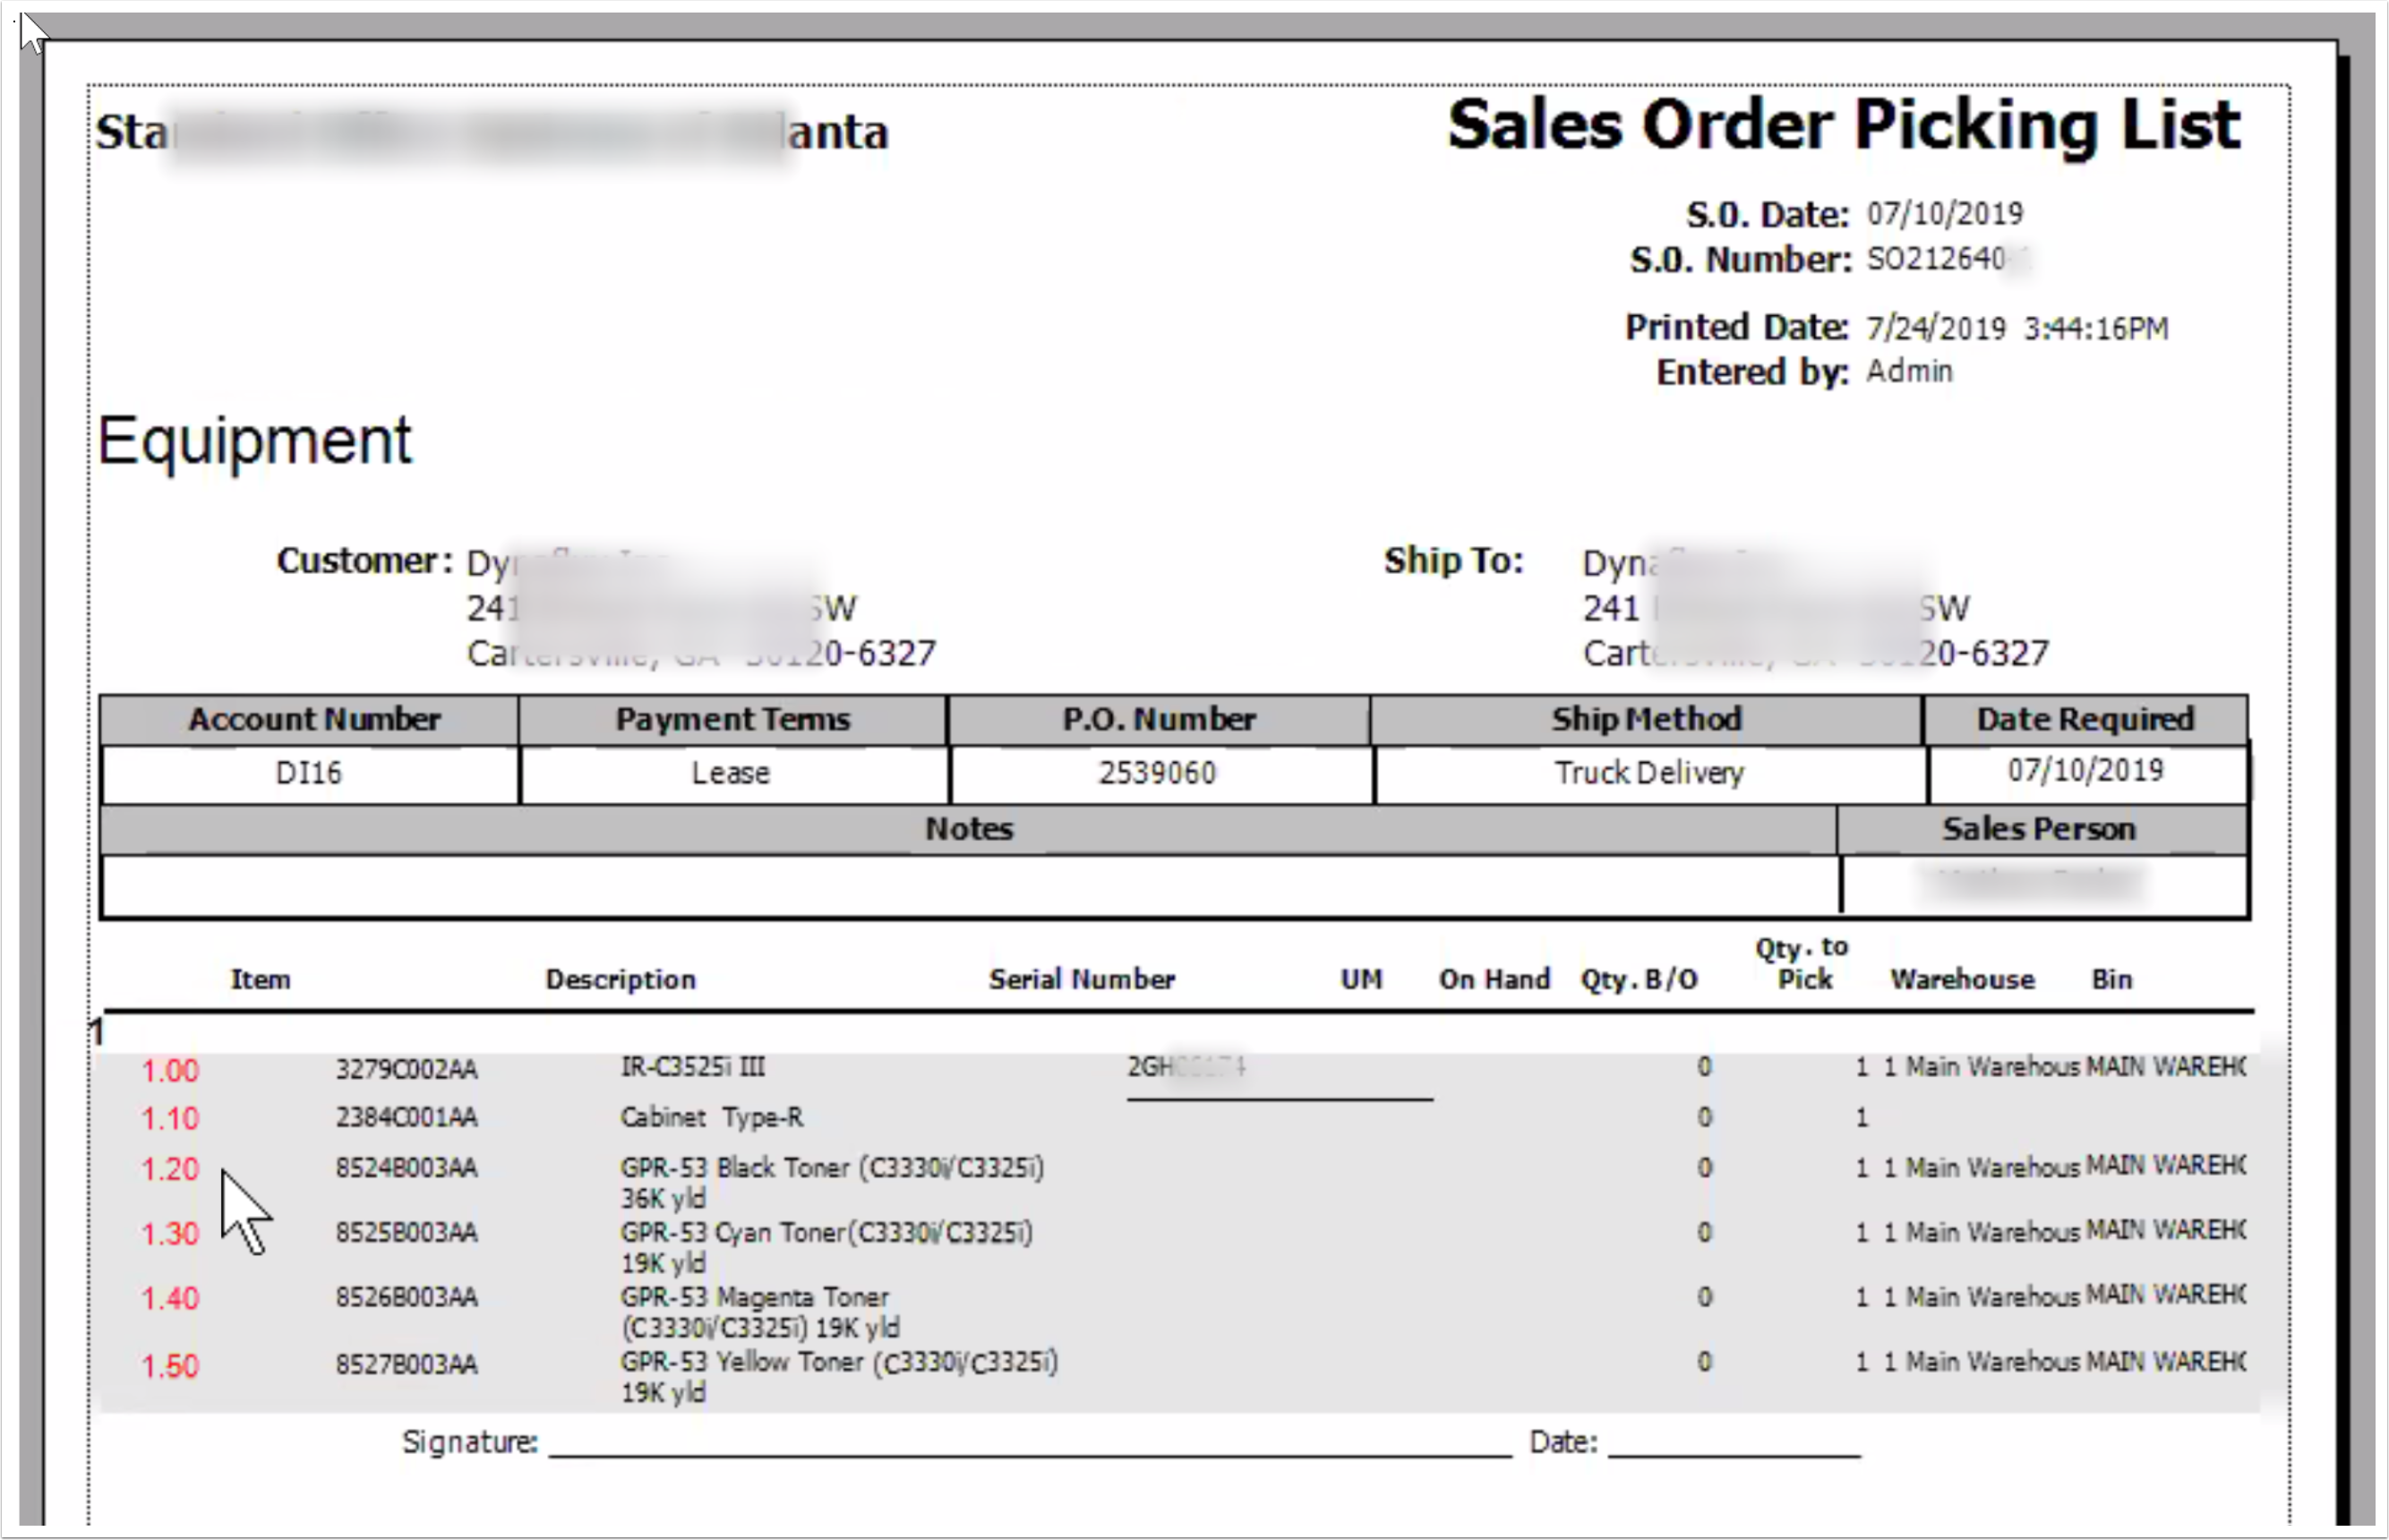
Task: Click the S.O. Date value 07/10/2019
Action: pyautogui.click(x=1944, y=214)
